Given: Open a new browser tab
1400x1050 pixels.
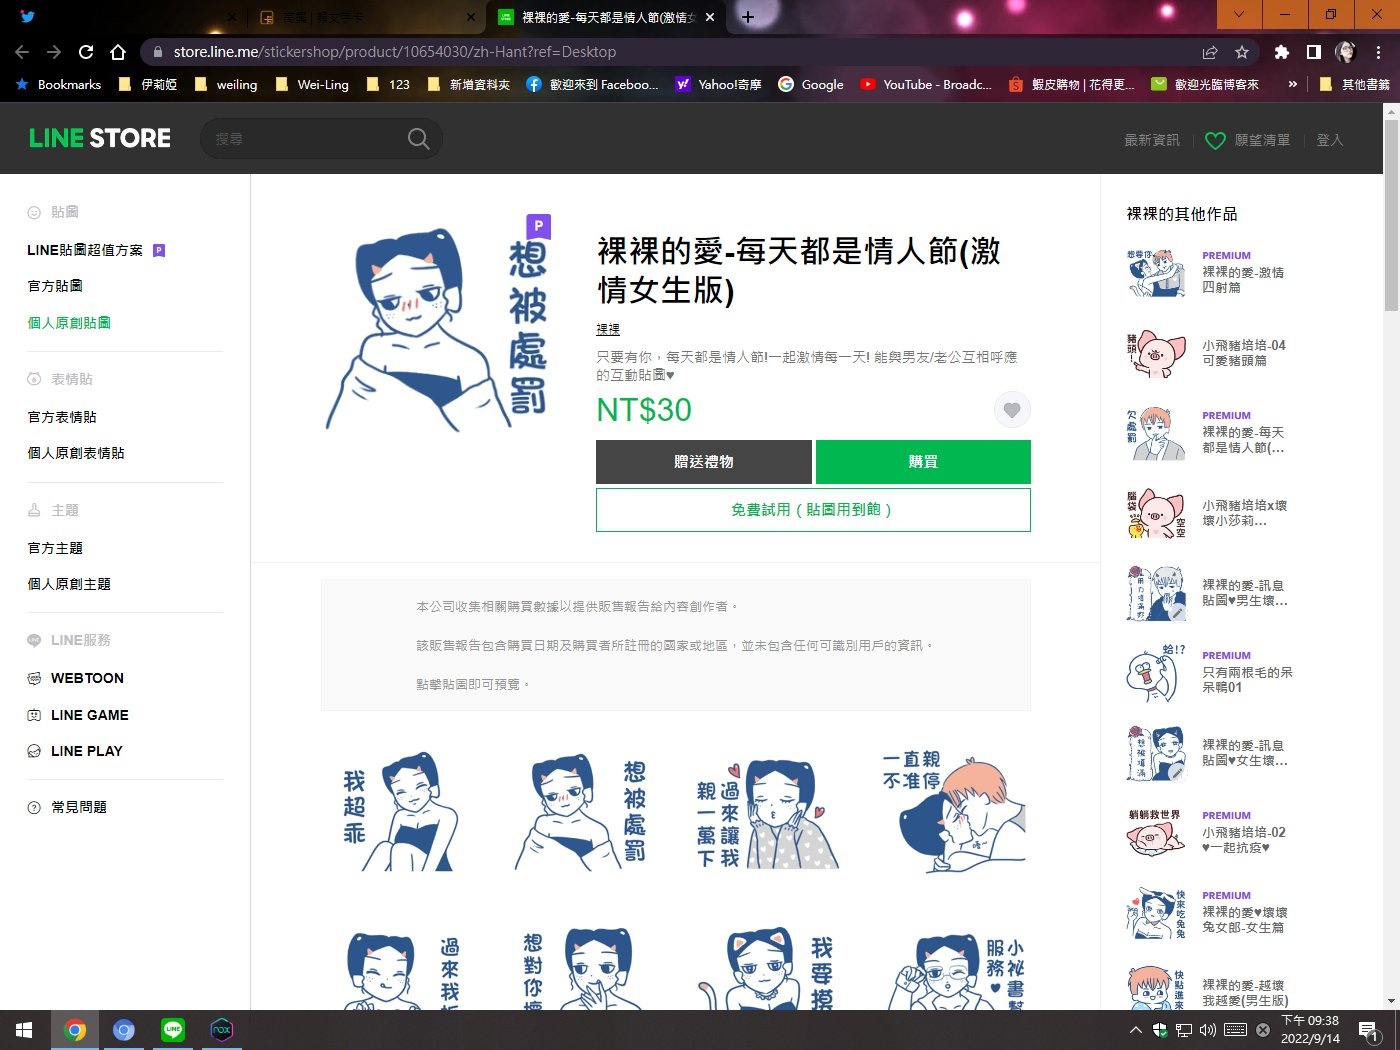Looking at the screenshot, I should 747,16.
